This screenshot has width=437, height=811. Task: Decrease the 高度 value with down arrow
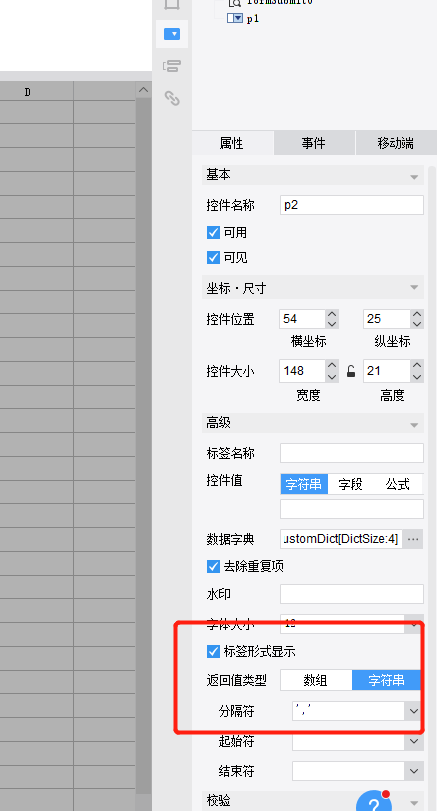(x=417, y=376)
